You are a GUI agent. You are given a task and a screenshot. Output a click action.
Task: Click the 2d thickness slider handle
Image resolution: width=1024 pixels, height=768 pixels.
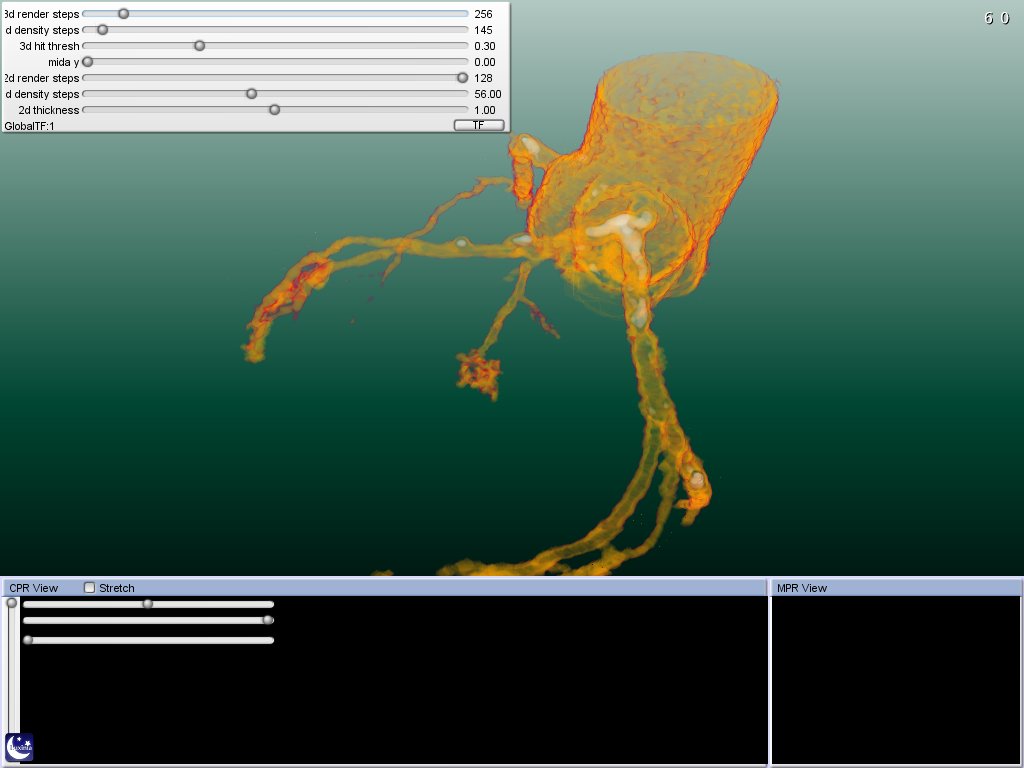[x=274, y=110]
